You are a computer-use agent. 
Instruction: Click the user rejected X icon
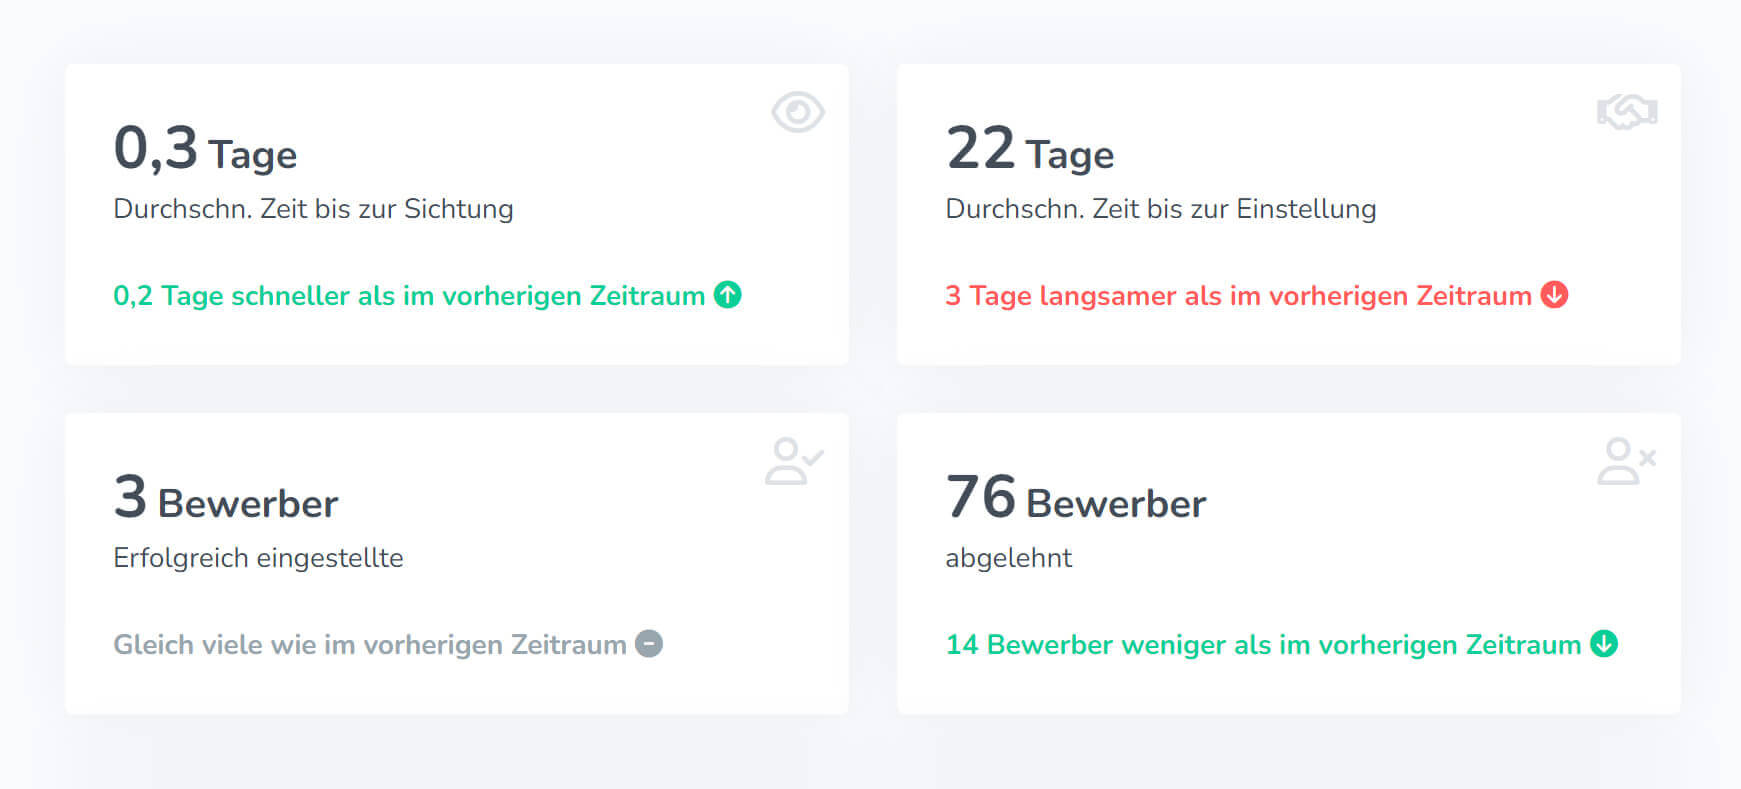1626,461
